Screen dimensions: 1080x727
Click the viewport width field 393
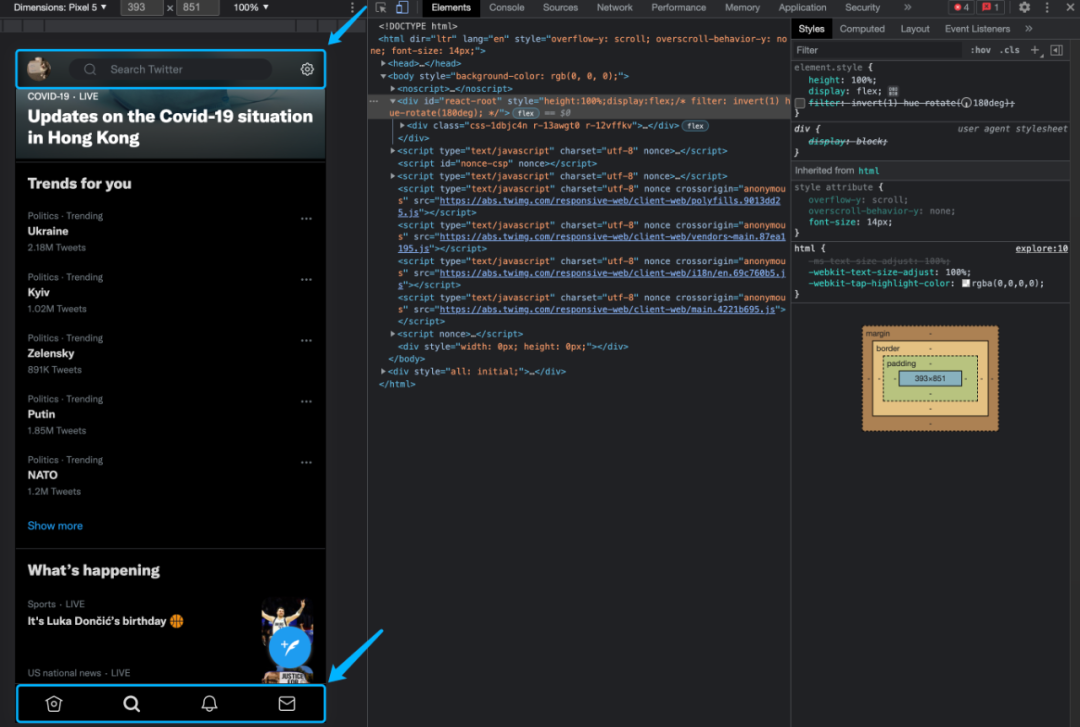(x=141, y=8)
